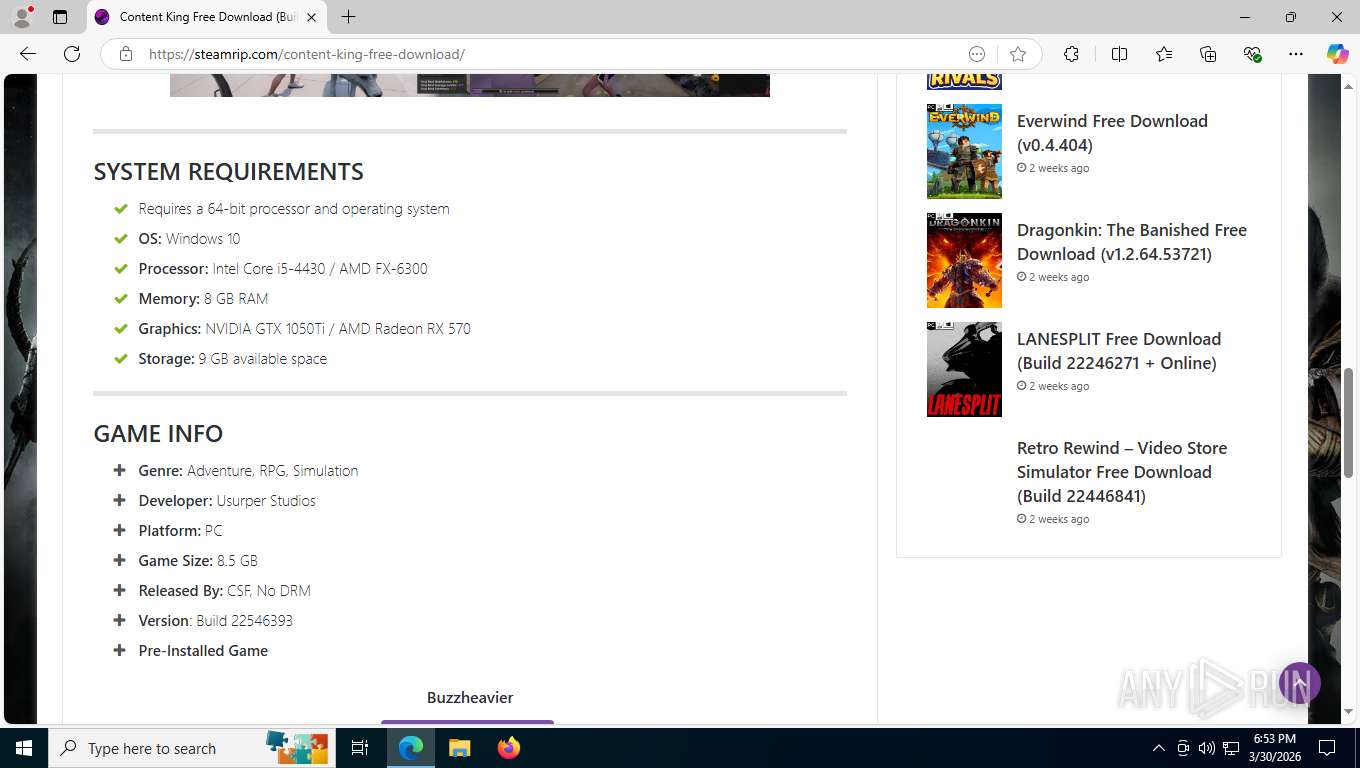This screenshot has width=1360, height=768.
Task: Click the Buzzheavier download label
Action: [x=470, y=697]
